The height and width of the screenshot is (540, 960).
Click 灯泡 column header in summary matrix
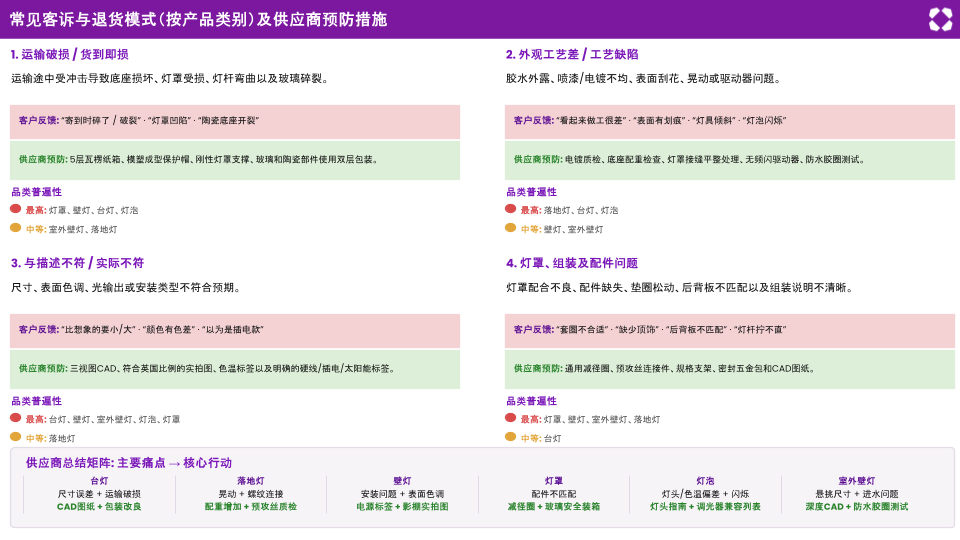click(705, 481)
